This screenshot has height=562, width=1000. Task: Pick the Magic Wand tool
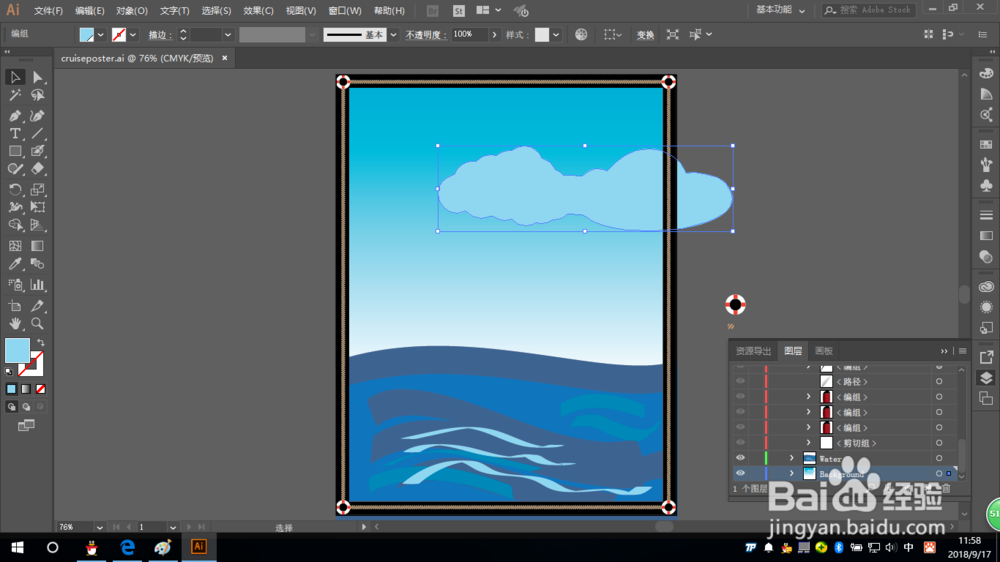(15, 95)
